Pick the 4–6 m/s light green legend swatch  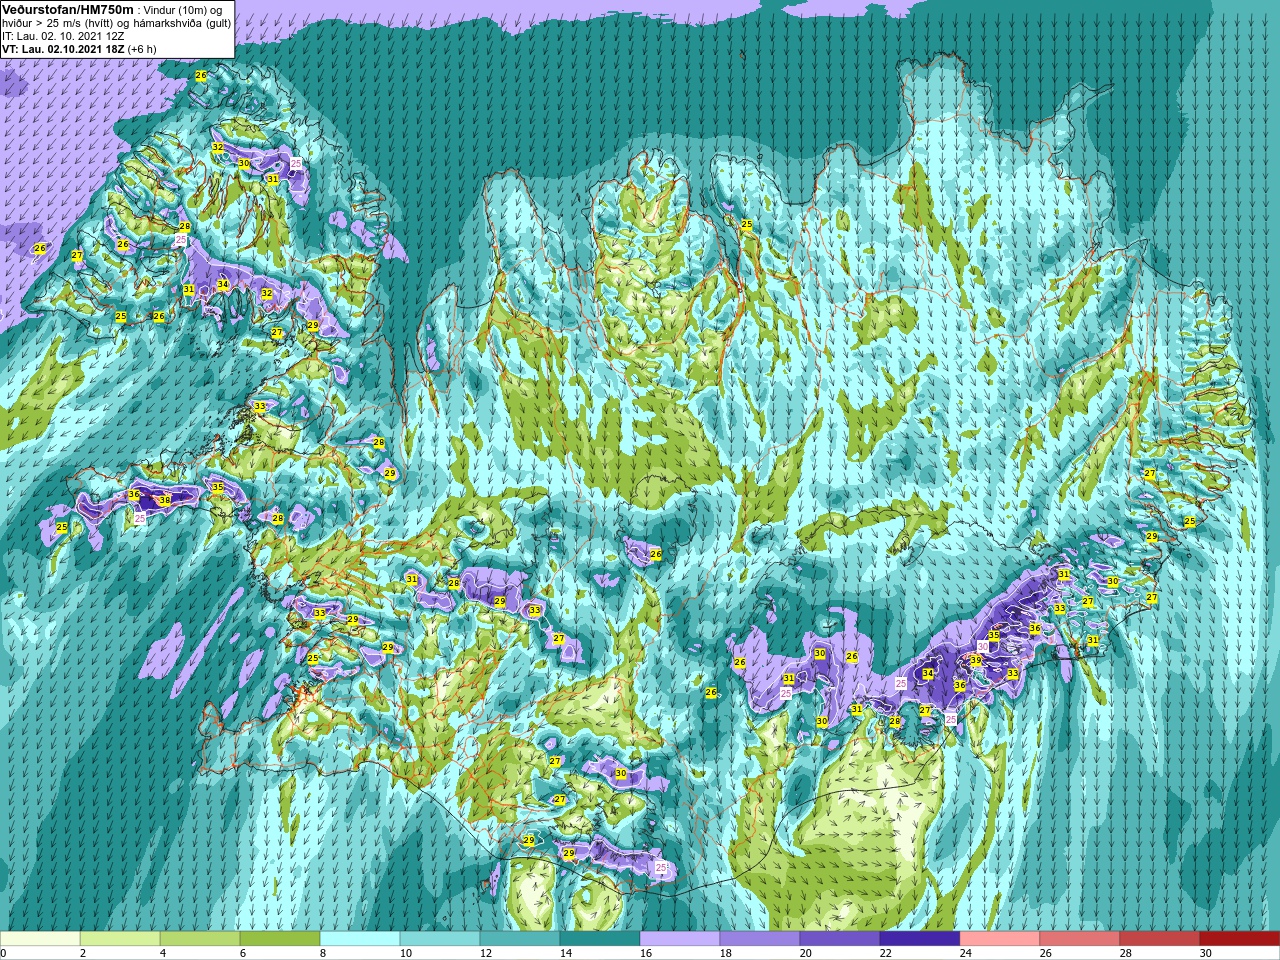(x=200, y=939)
